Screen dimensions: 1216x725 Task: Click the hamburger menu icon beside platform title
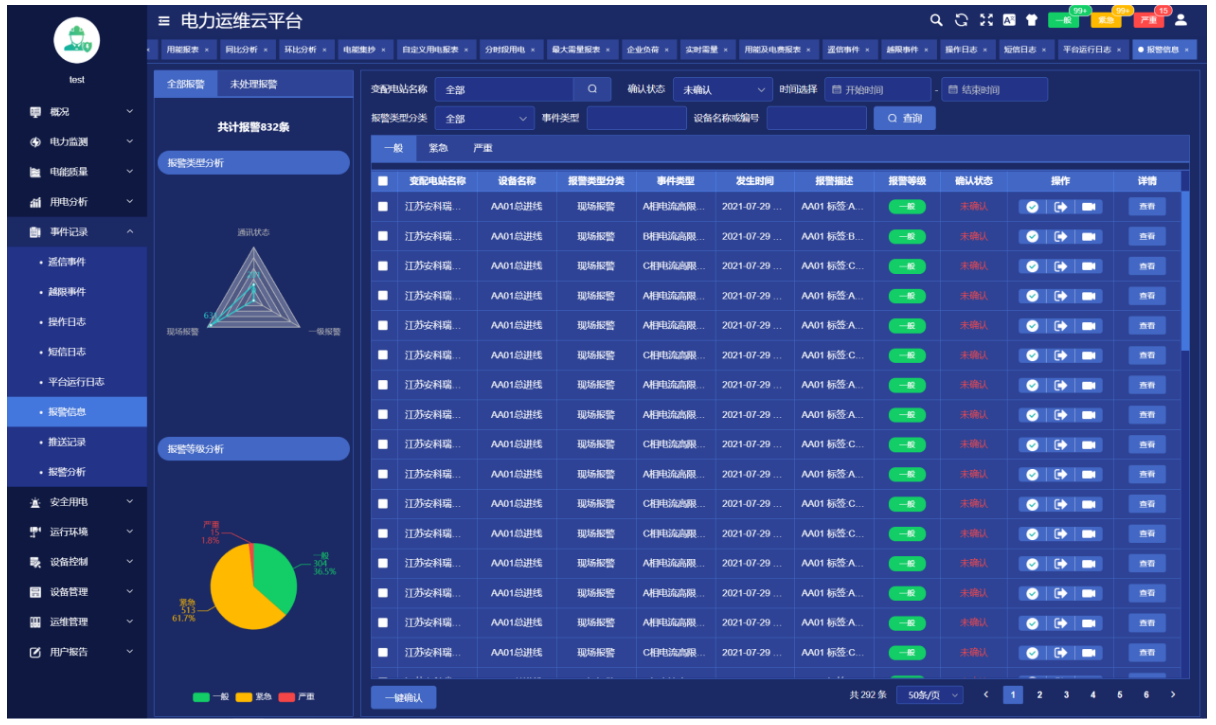[164, 21]
